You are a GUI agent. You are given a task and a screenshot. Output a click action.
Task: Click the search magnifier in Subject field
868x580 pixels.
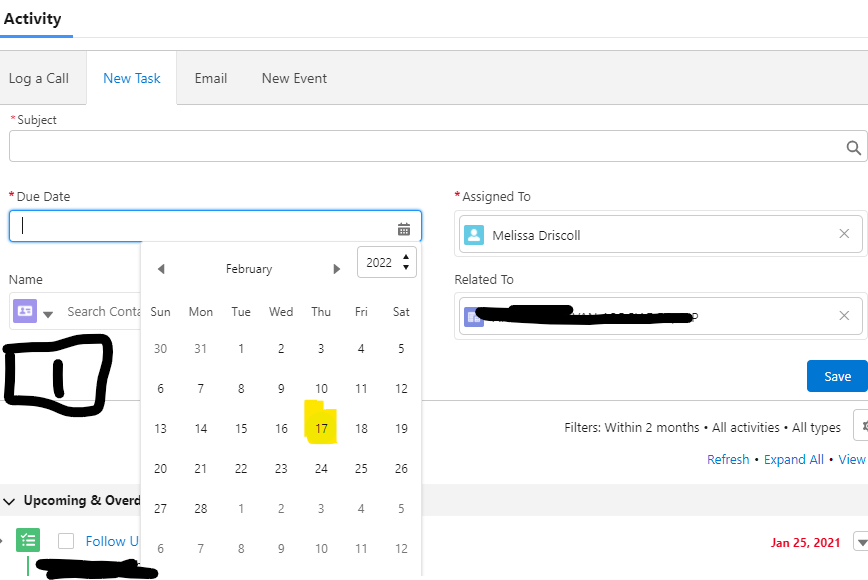pos(853,148)
